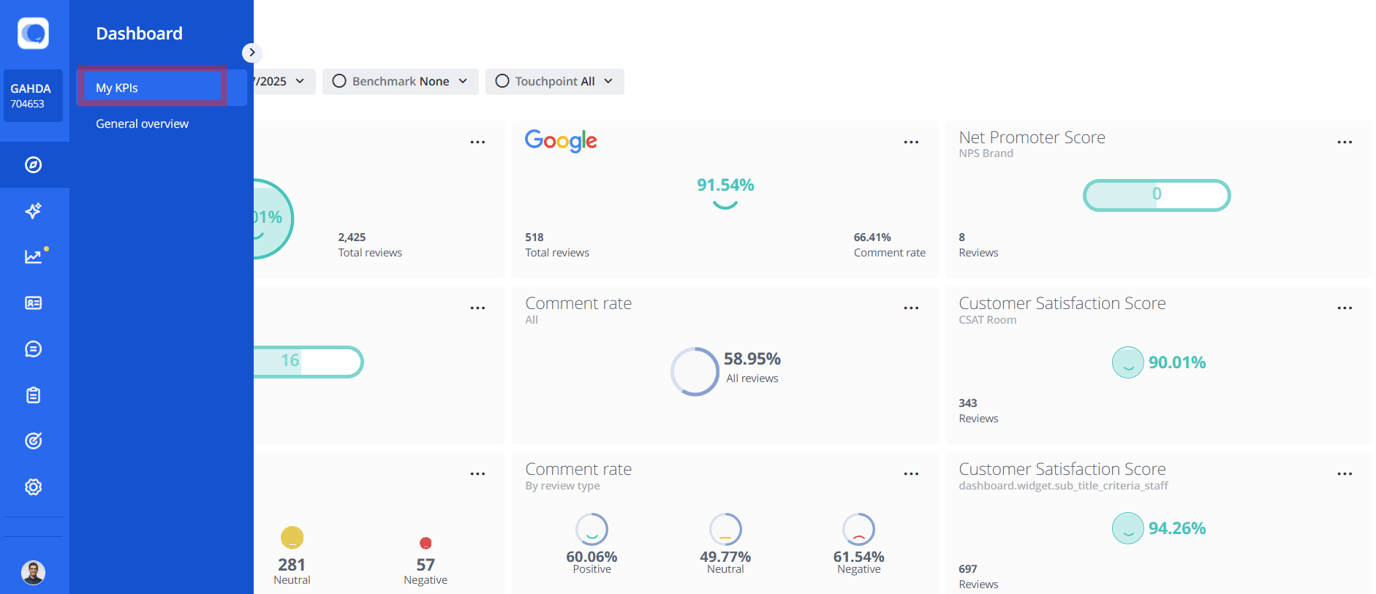Open the statistics chart icon with notification dot
Screen dimensions: 1376x594
(33, 256)
